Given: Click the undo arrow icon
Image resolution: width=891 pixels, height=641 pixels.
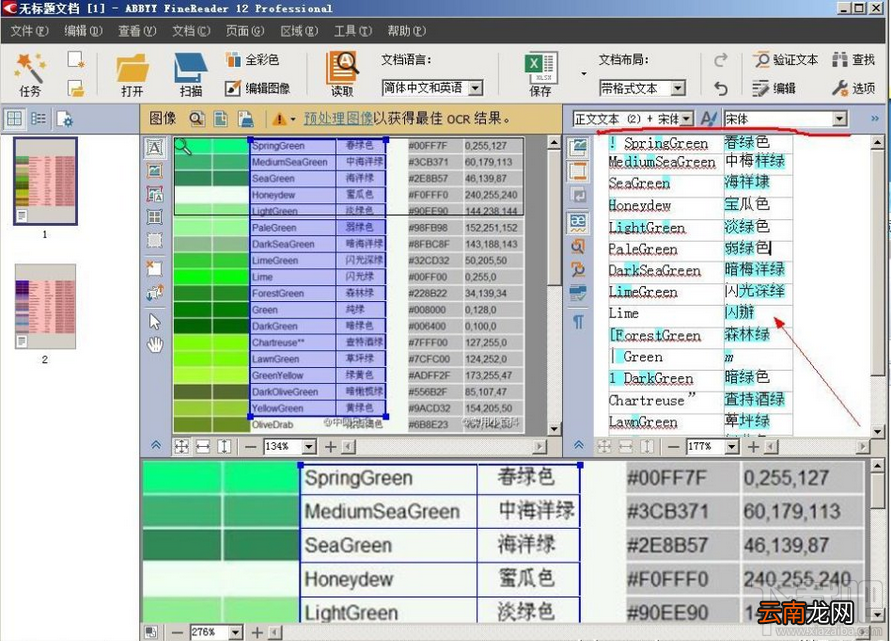Looking at the screenshot, I should pos(721,88).
